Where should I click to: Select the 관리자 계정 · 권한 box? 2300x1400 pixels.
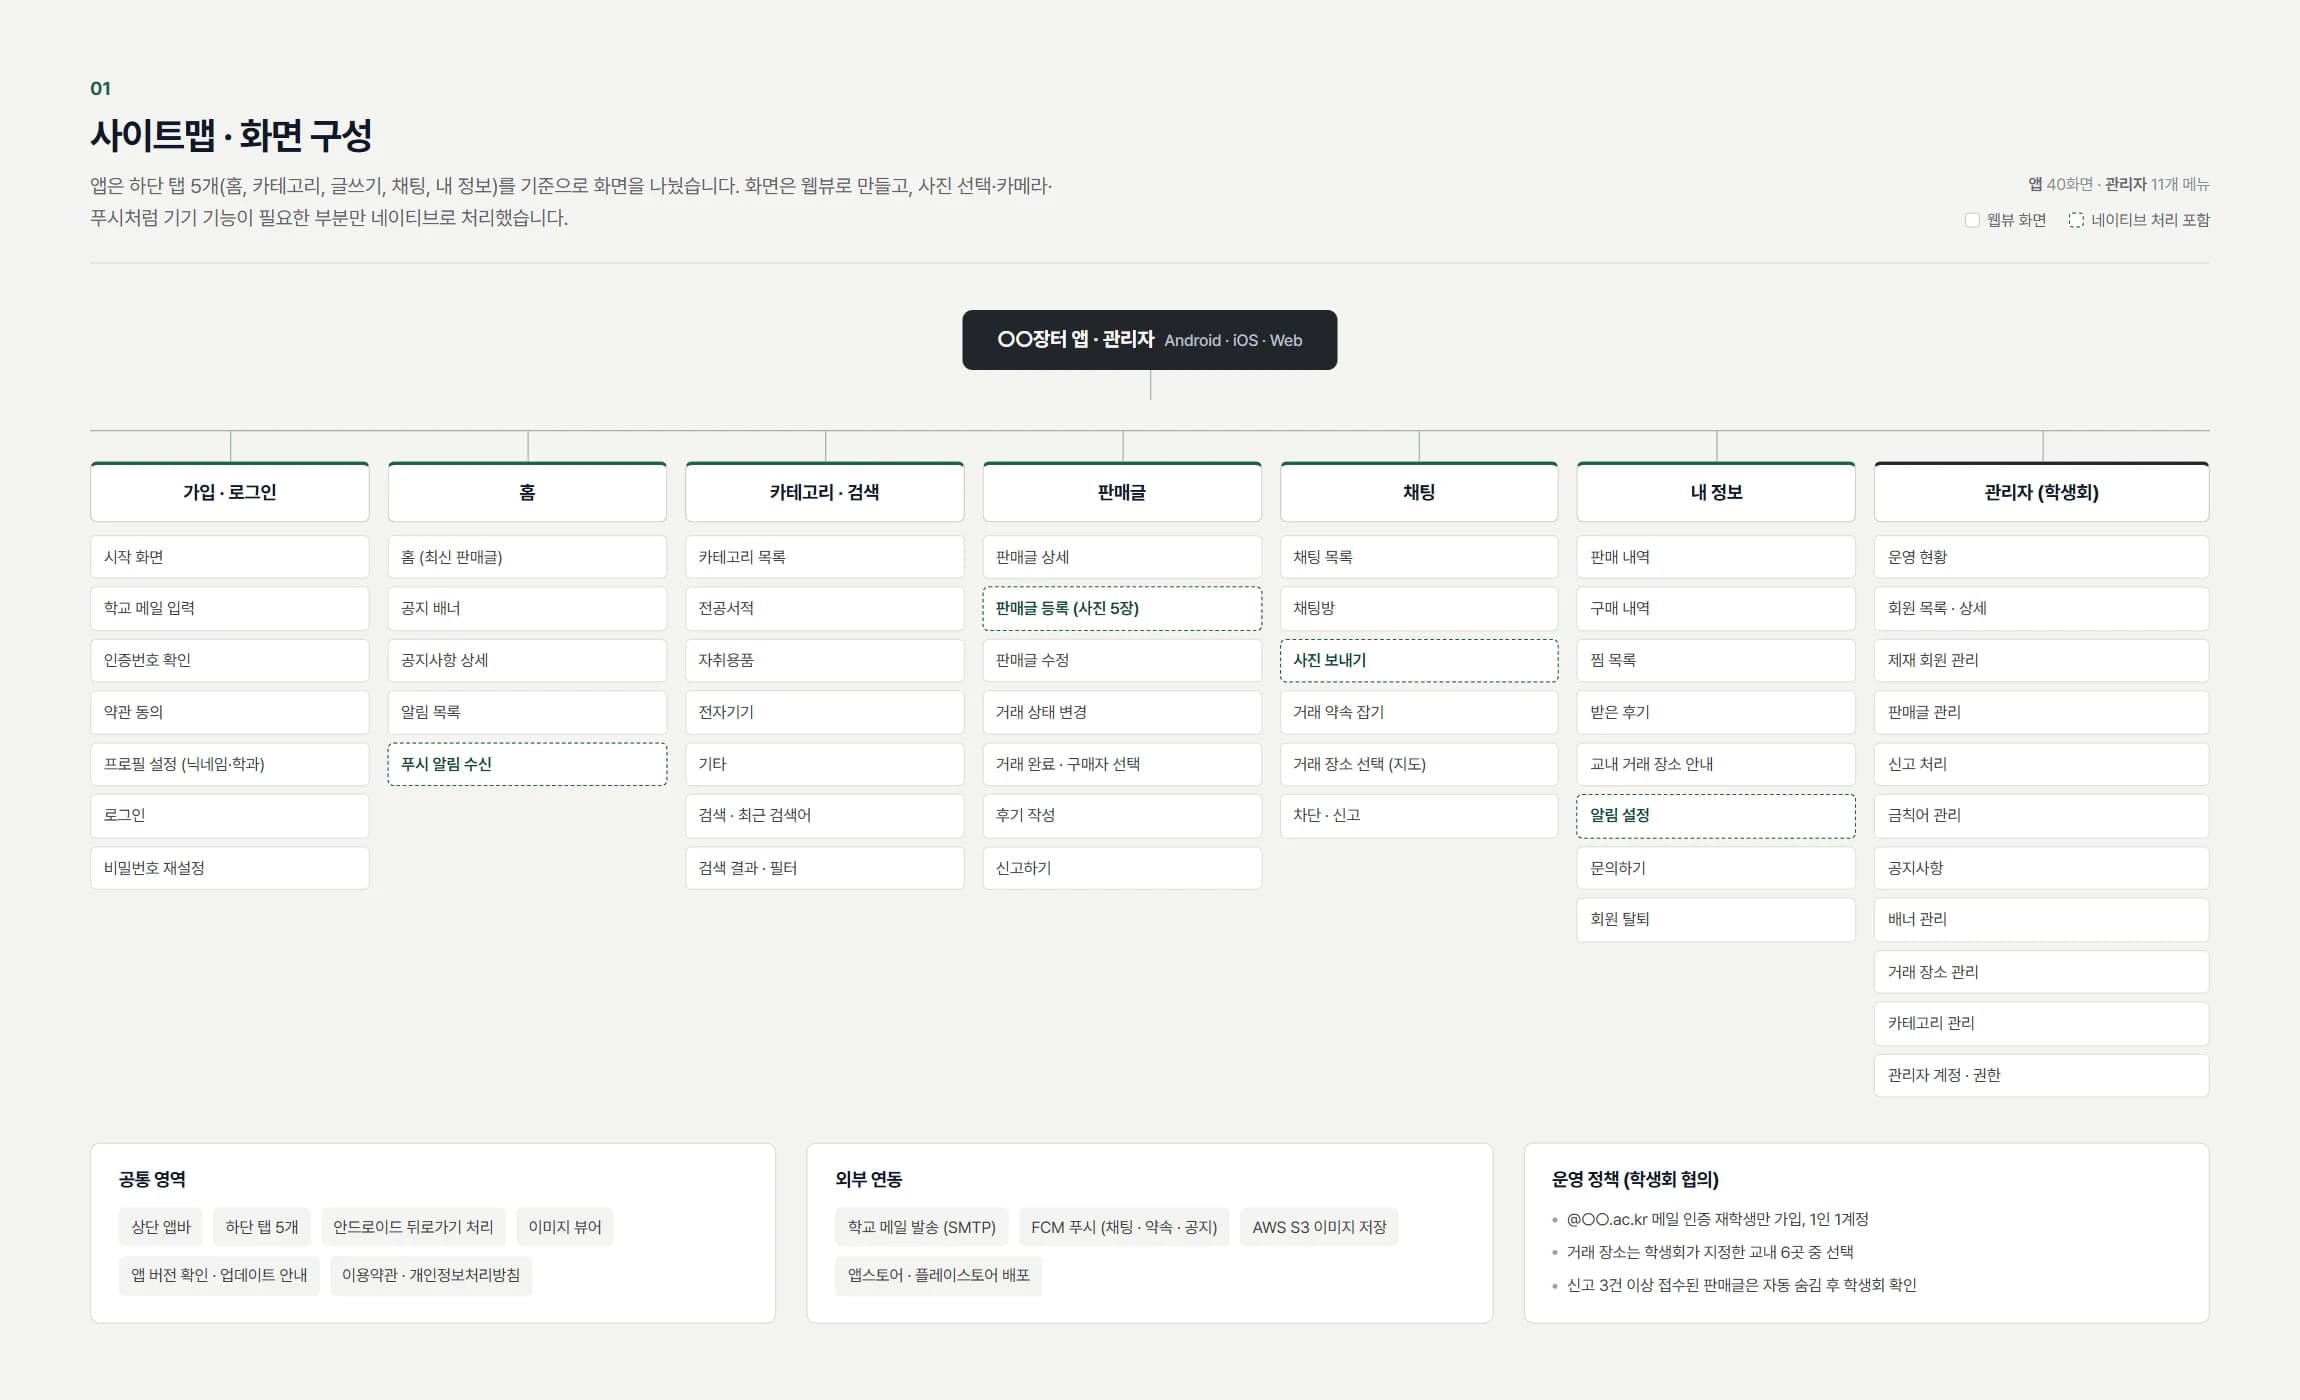(2041, 1075)
